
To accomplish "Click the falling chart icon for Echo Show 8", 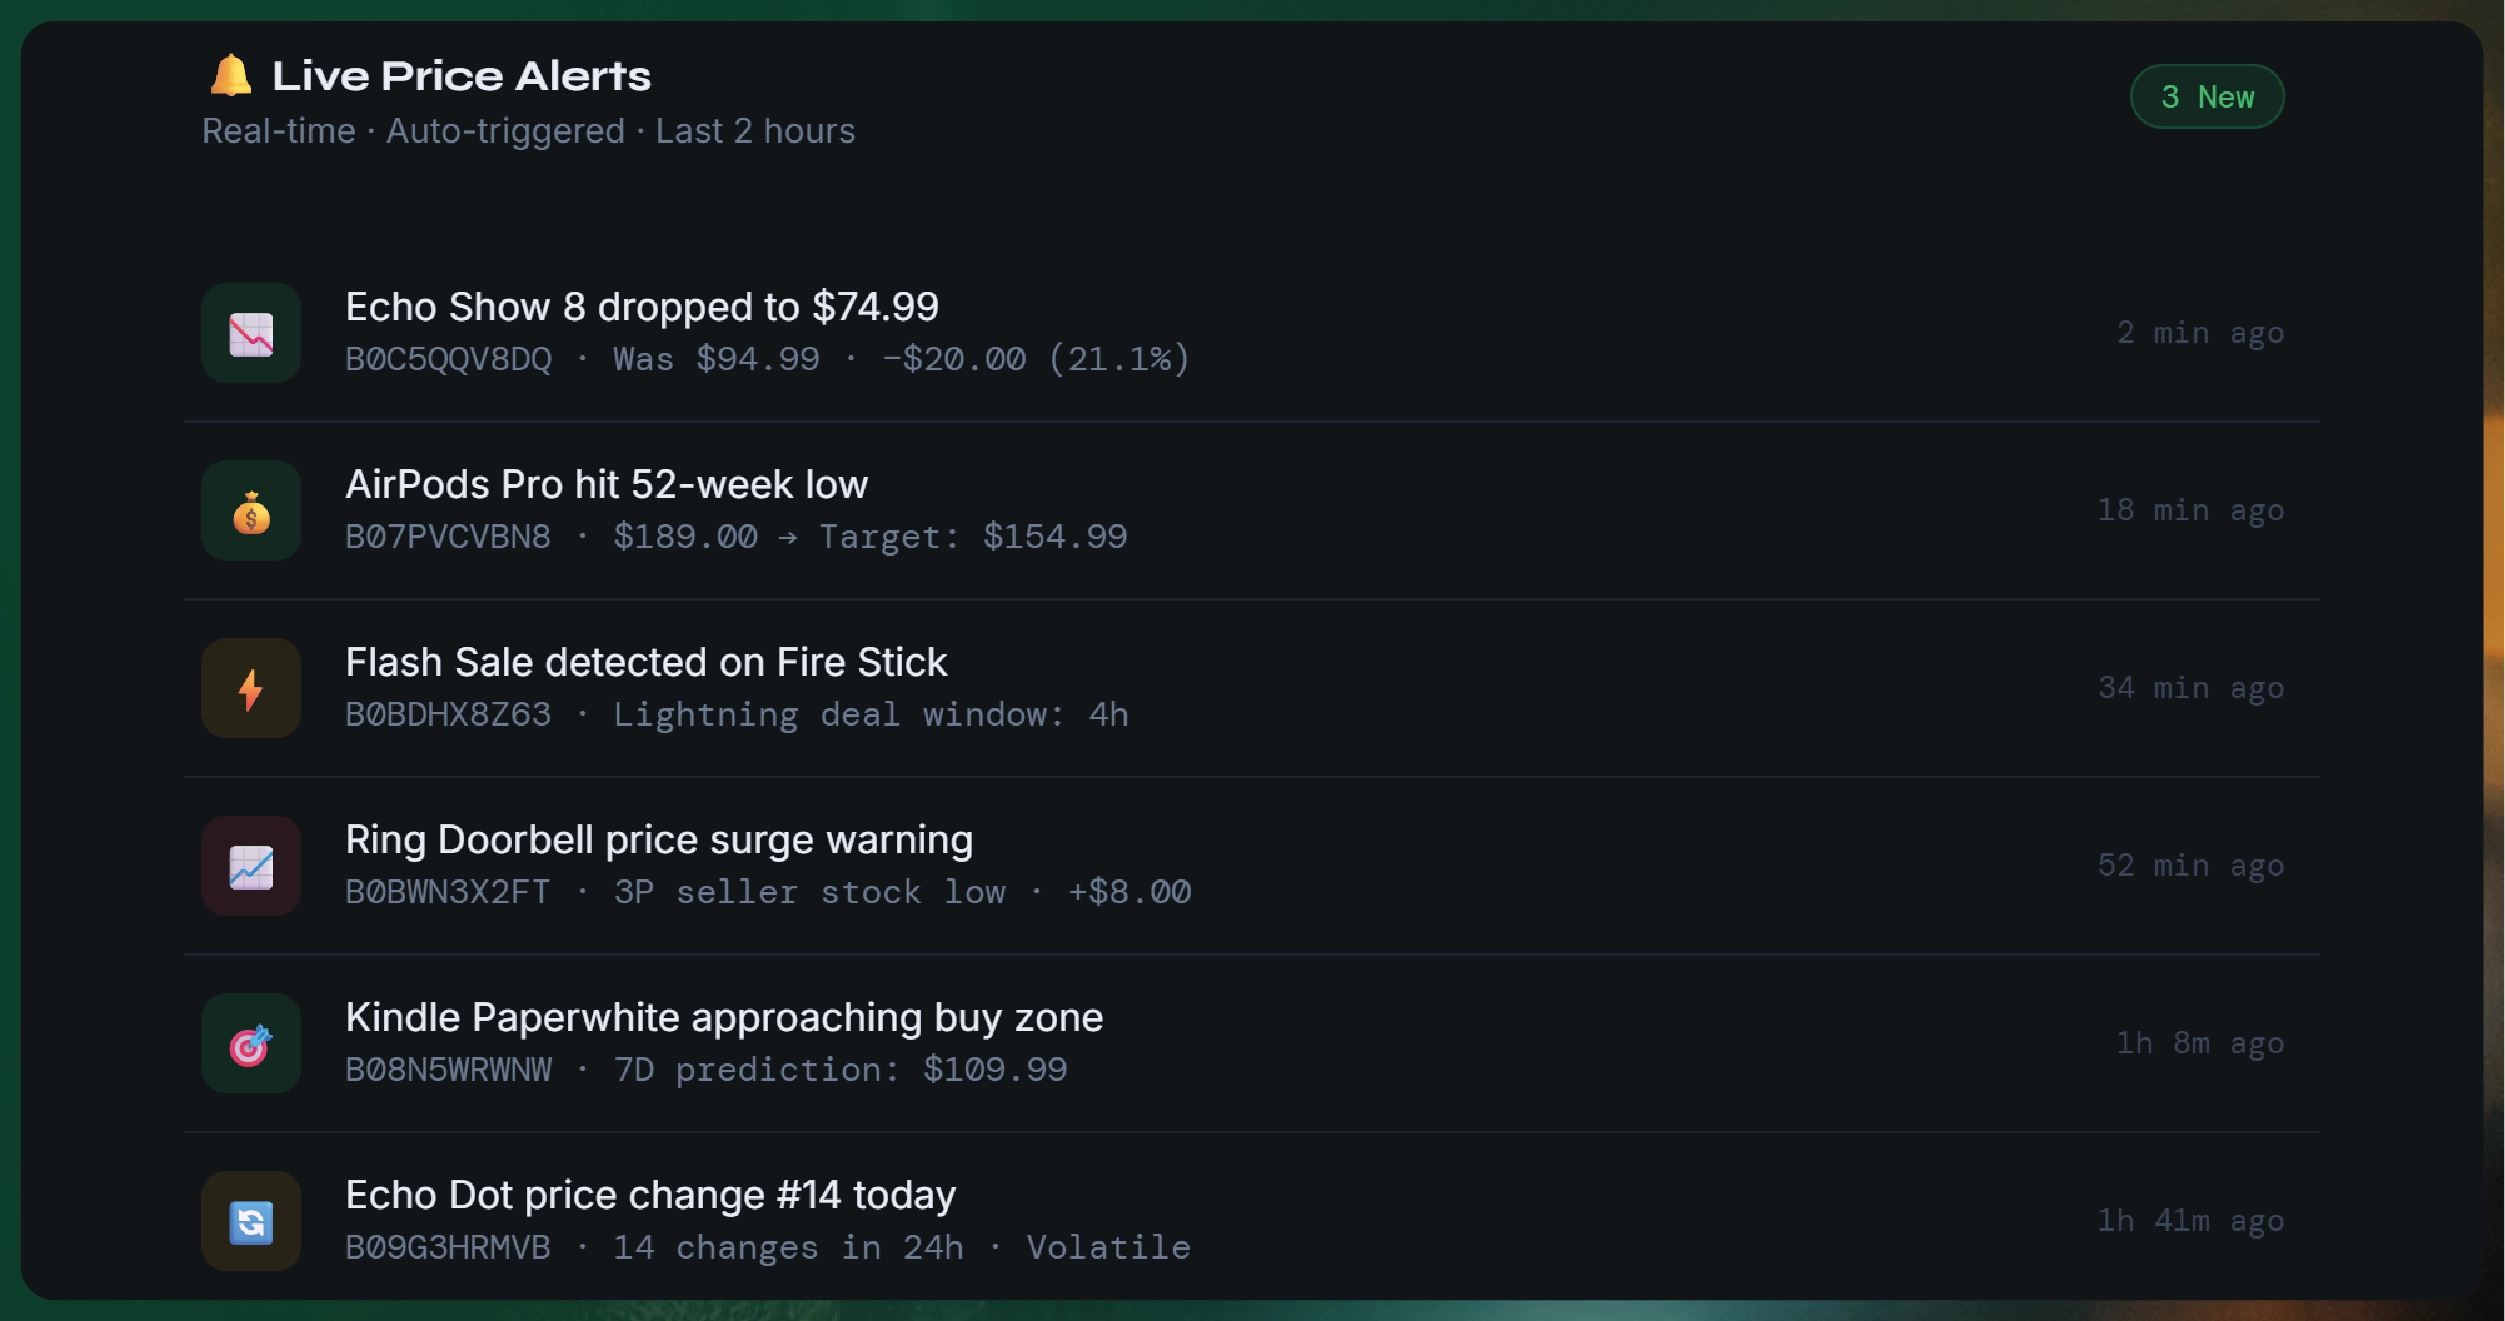I will pyautogui.click(x=251, y=334).
